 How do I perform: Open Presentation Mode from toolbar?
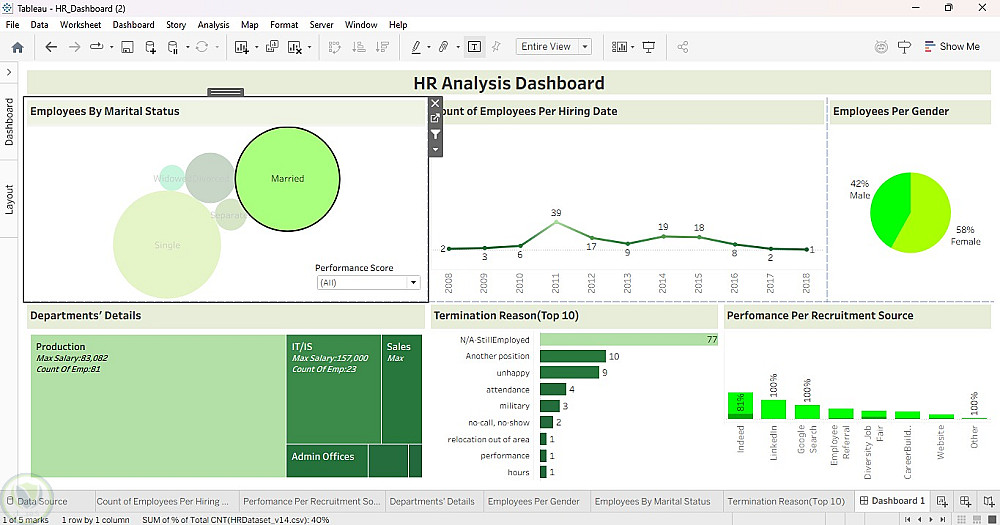coord(649,47)
